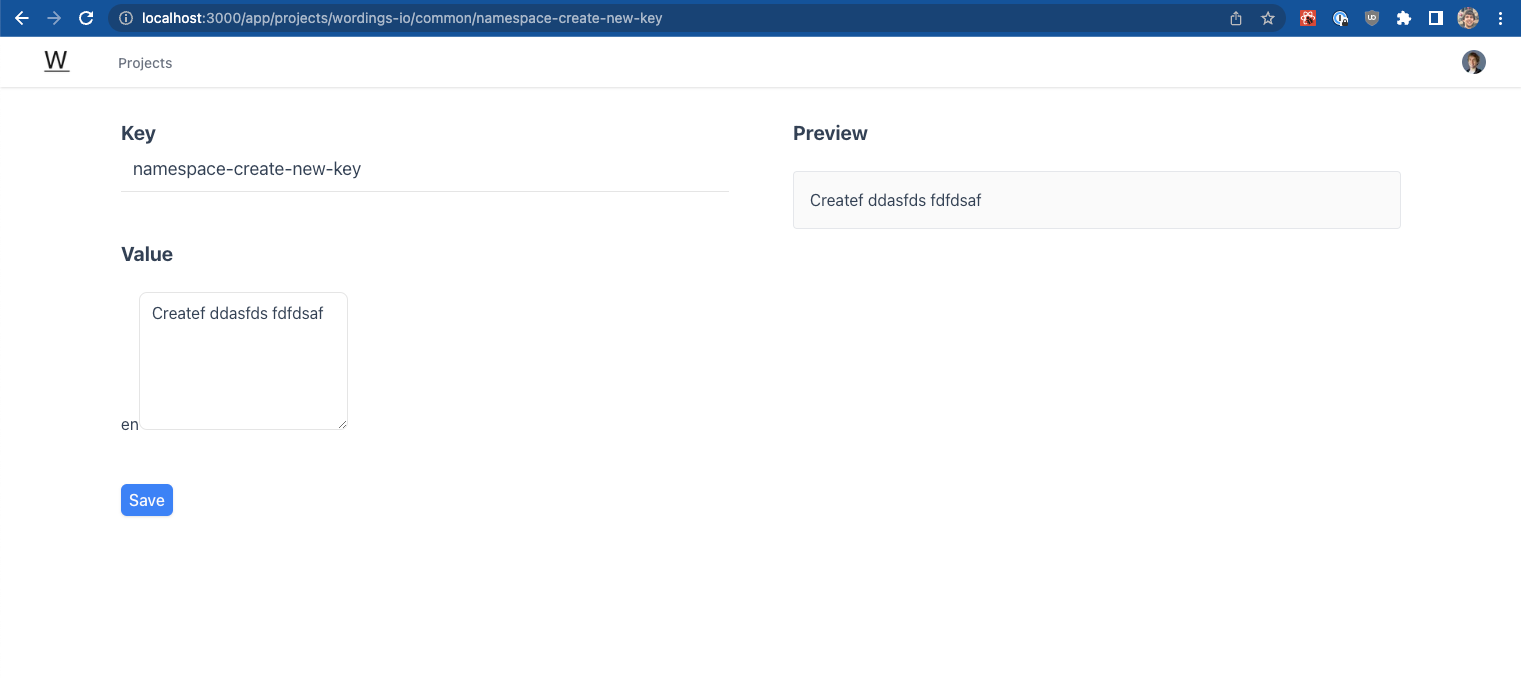1521x678 pixels.
Task: Click the Preview heading
Action: tap(830, 133)
